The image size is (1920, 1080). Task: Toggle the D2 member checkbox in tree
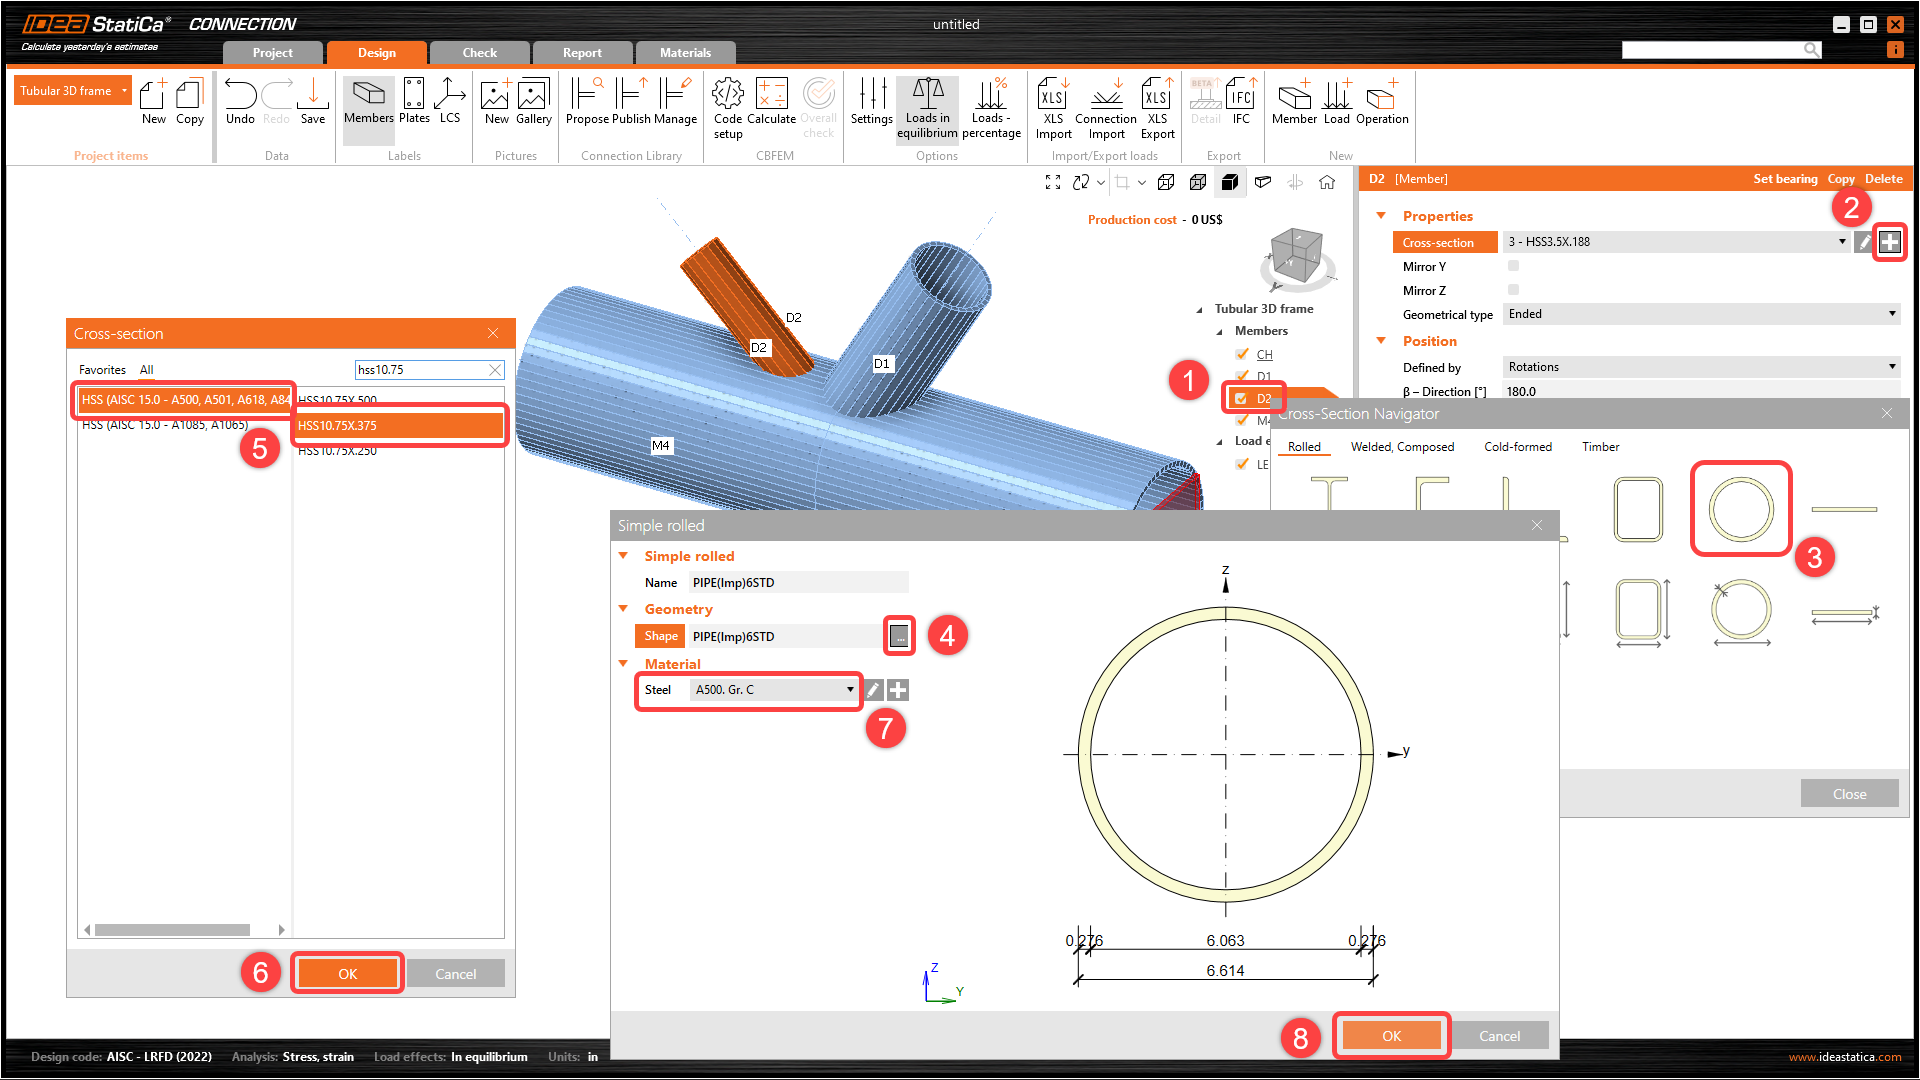tap(1241, 398)
